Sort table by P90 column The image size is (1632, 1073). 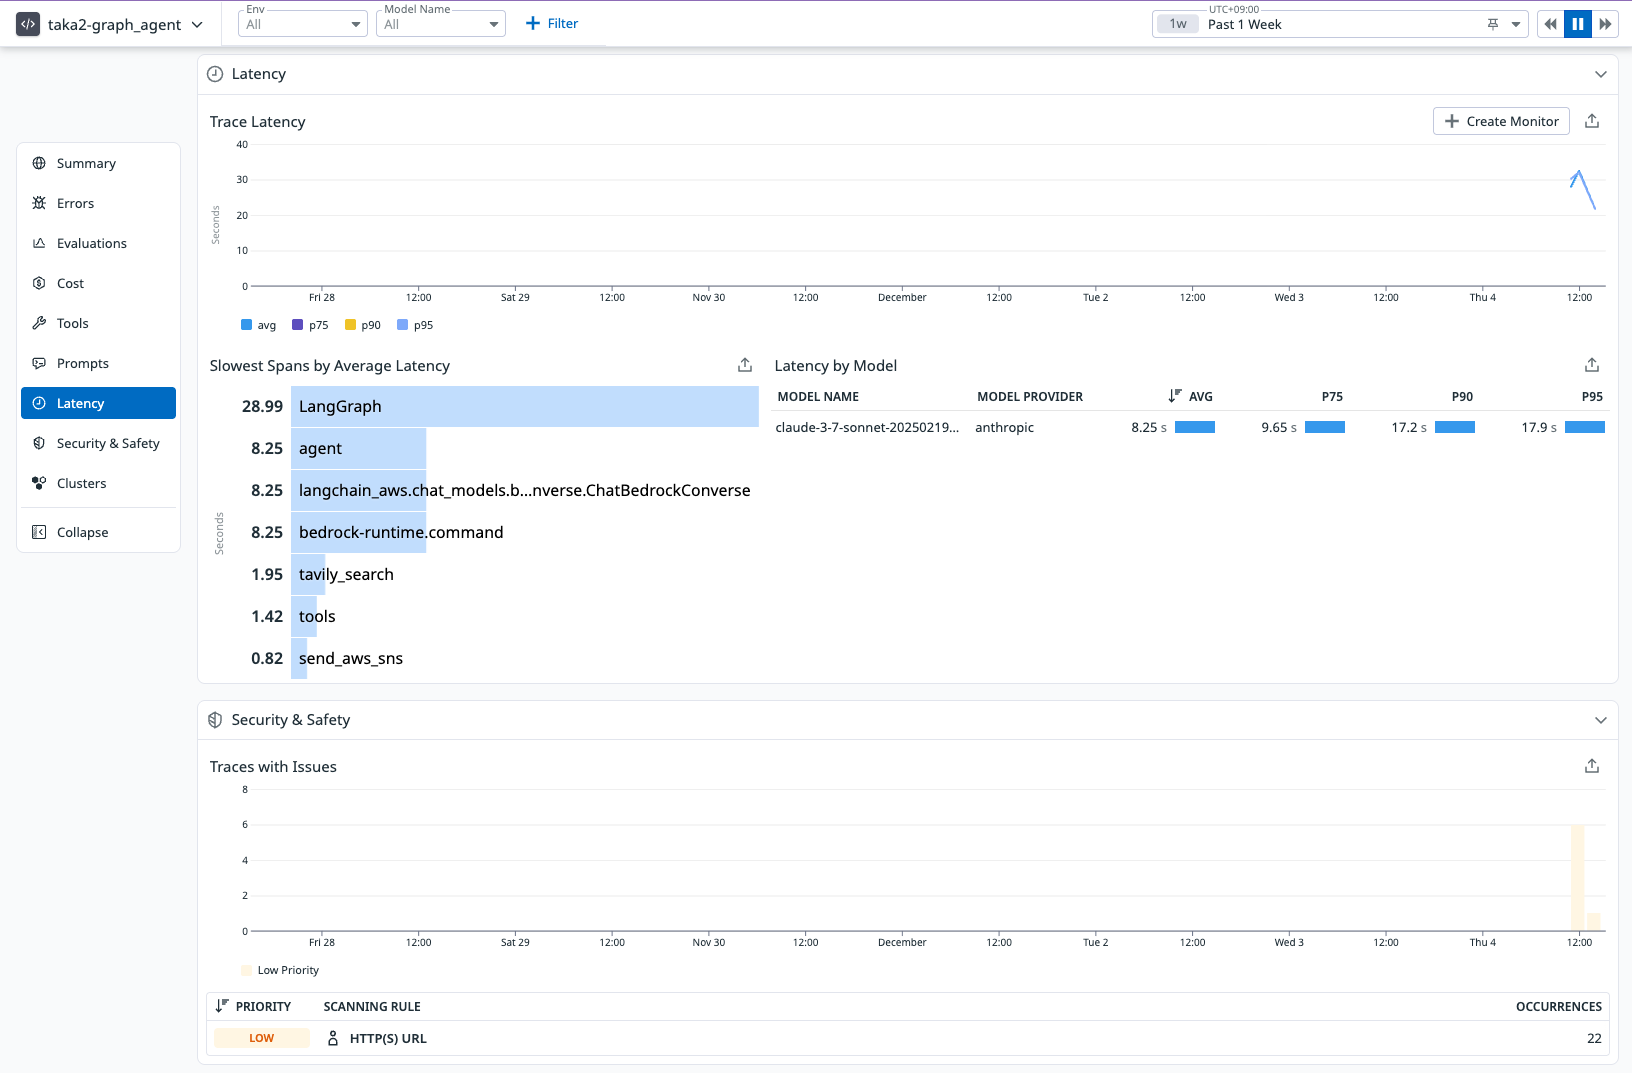coord(1462,397)
